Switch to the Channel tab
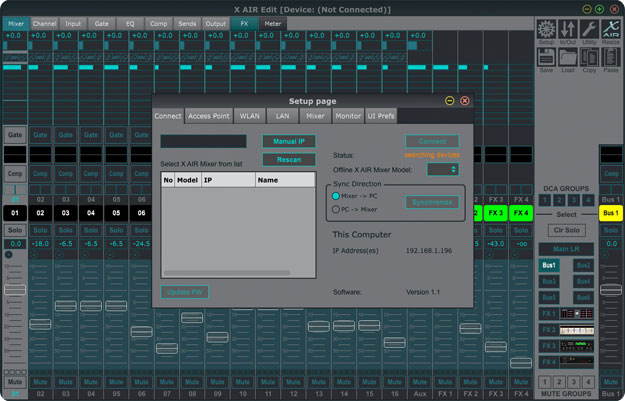This screenshot has width=625, height=401. coord(44,24)
